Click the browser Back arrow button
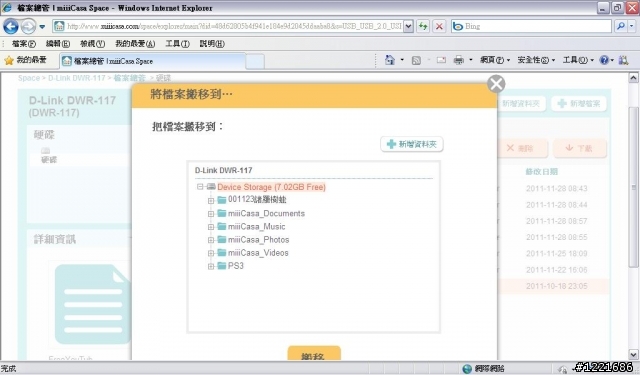The height and width of the screenshot is (375, 640). [11, 27]
